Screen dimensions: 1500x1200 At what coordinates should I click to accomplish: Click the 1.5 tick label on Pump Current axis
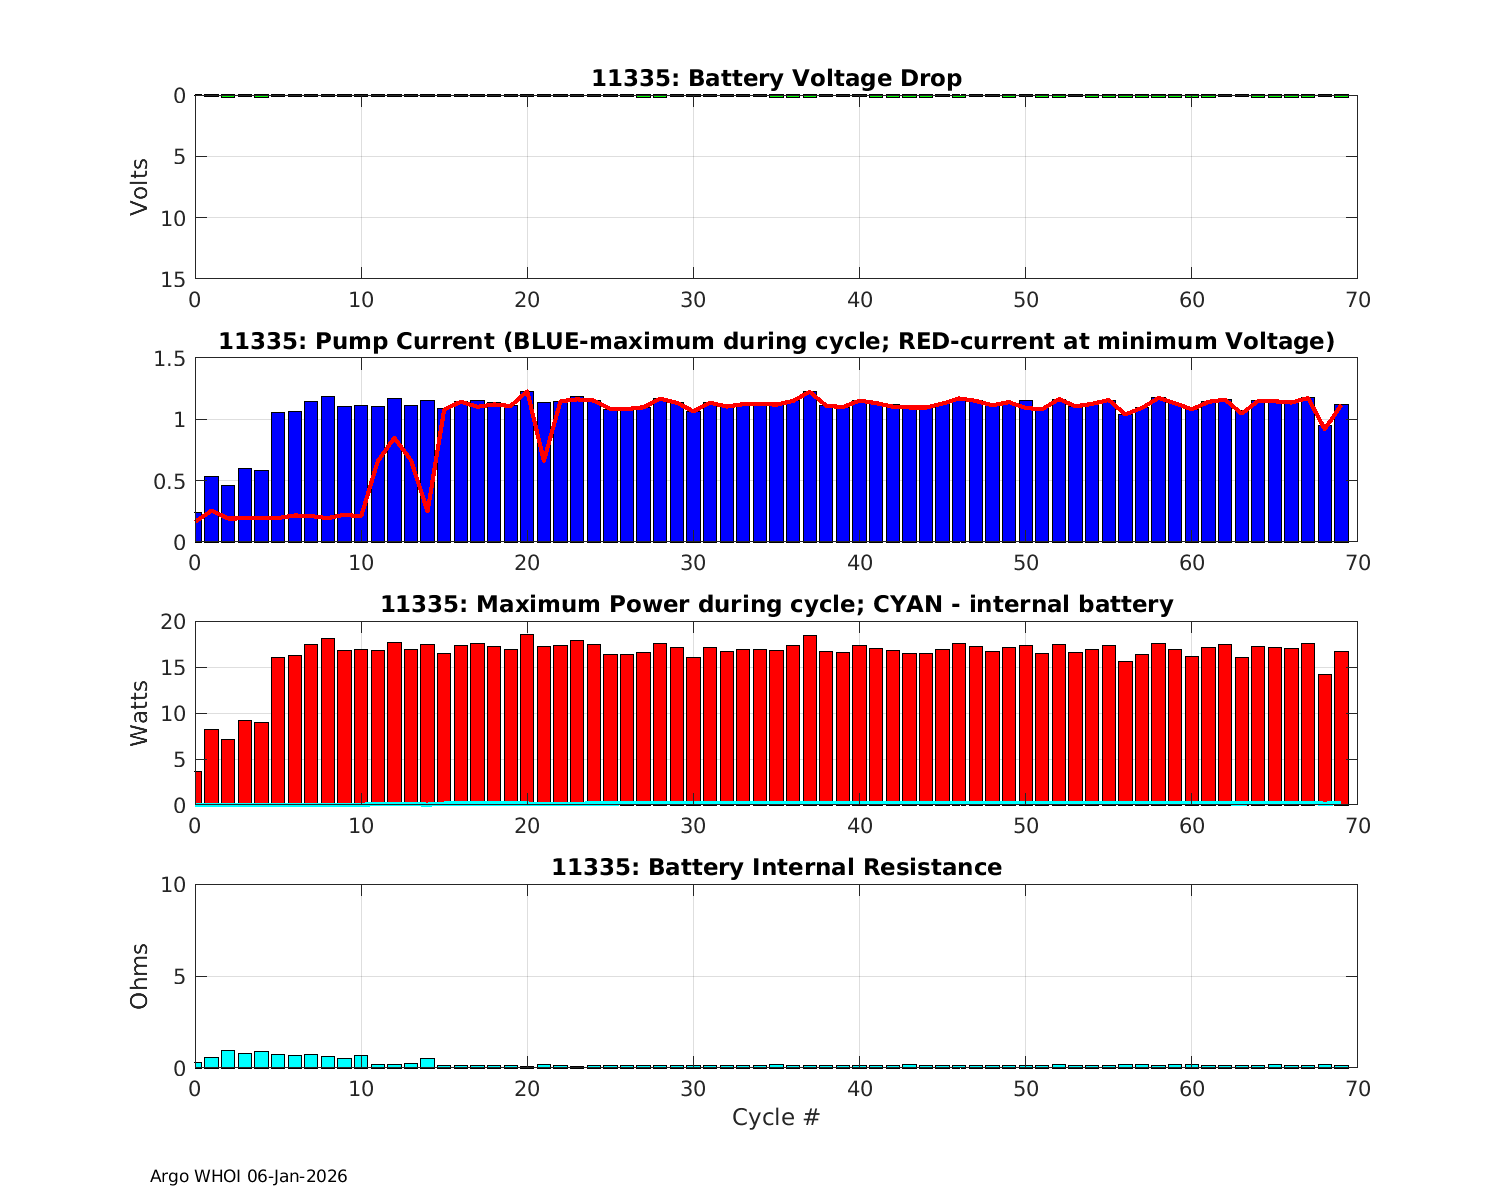pyautogui.click(x=167, y=359)
